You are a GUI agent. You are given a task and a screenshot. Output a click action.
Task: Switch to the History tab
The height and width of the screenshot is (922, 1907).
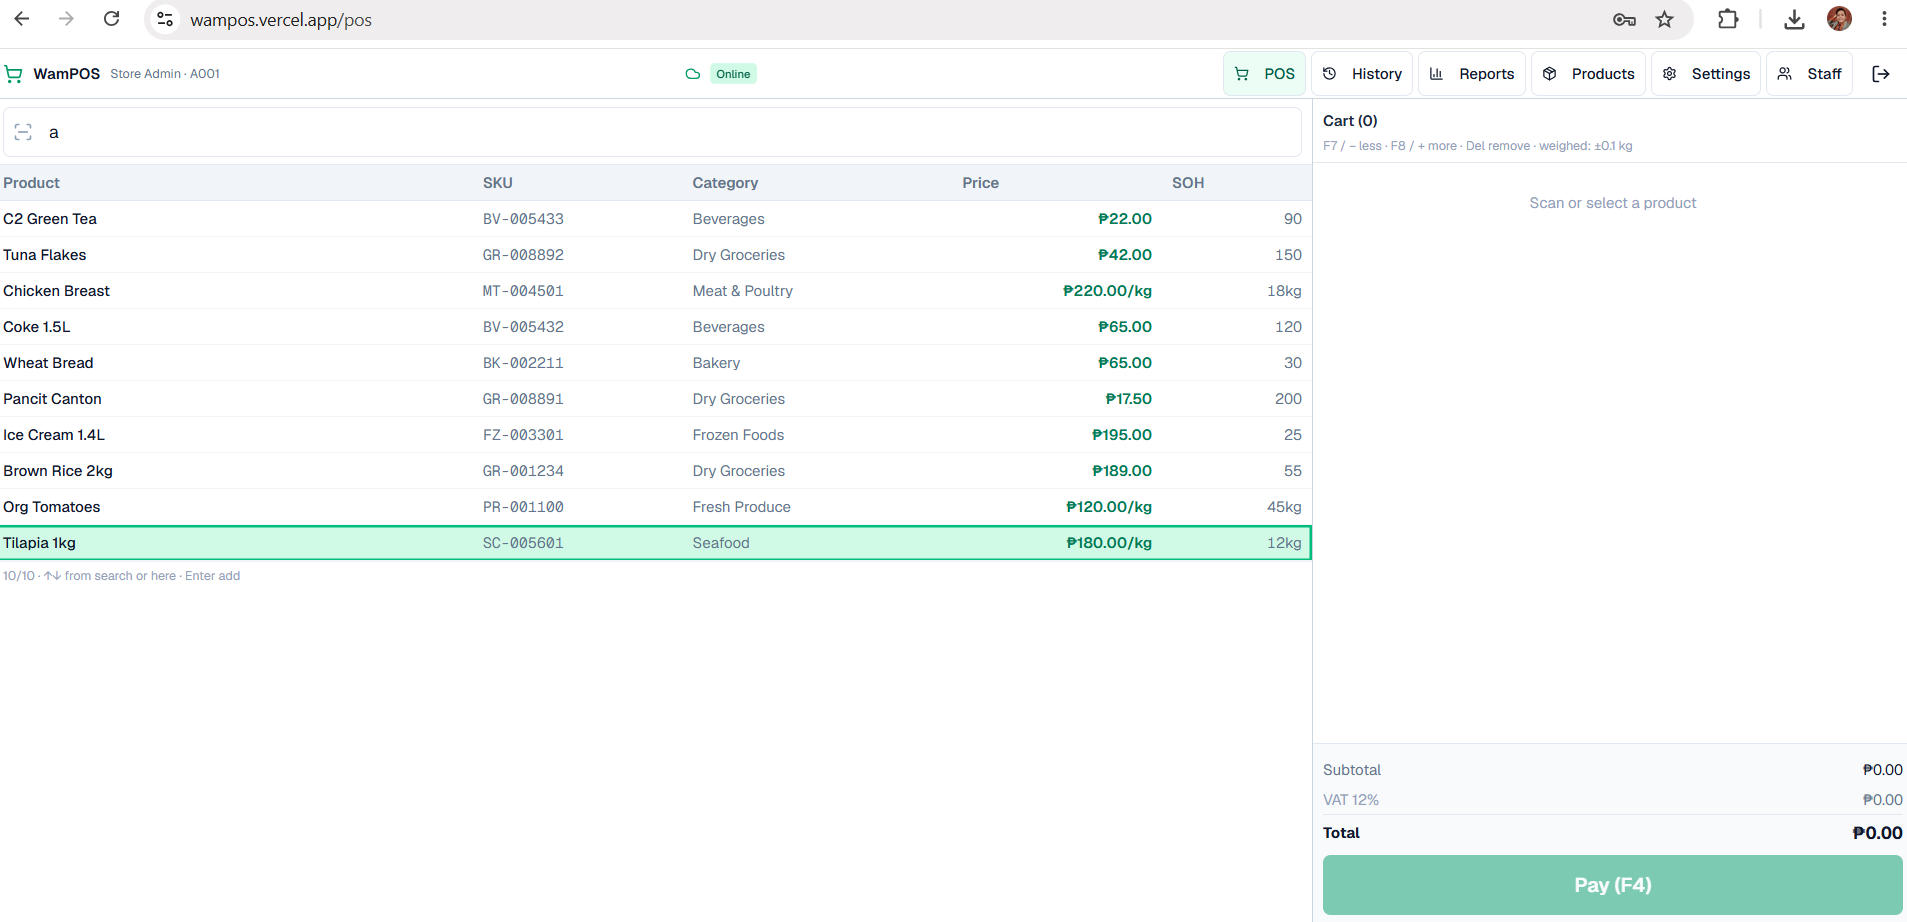(x=1362, y=74)
